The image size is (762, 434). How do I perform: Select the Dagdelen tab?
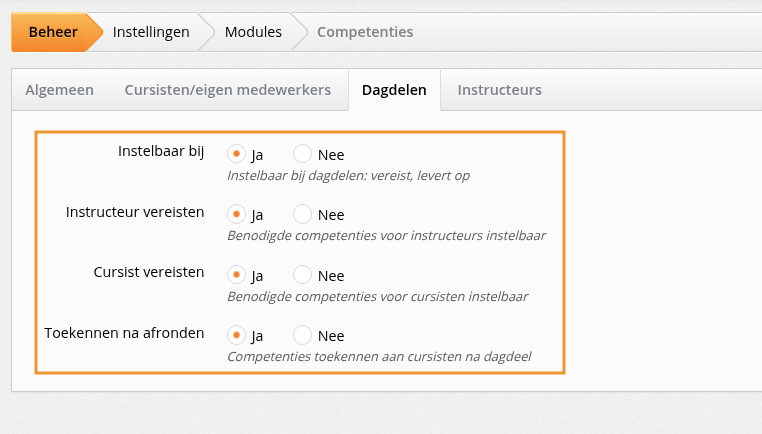click(394, 90)
